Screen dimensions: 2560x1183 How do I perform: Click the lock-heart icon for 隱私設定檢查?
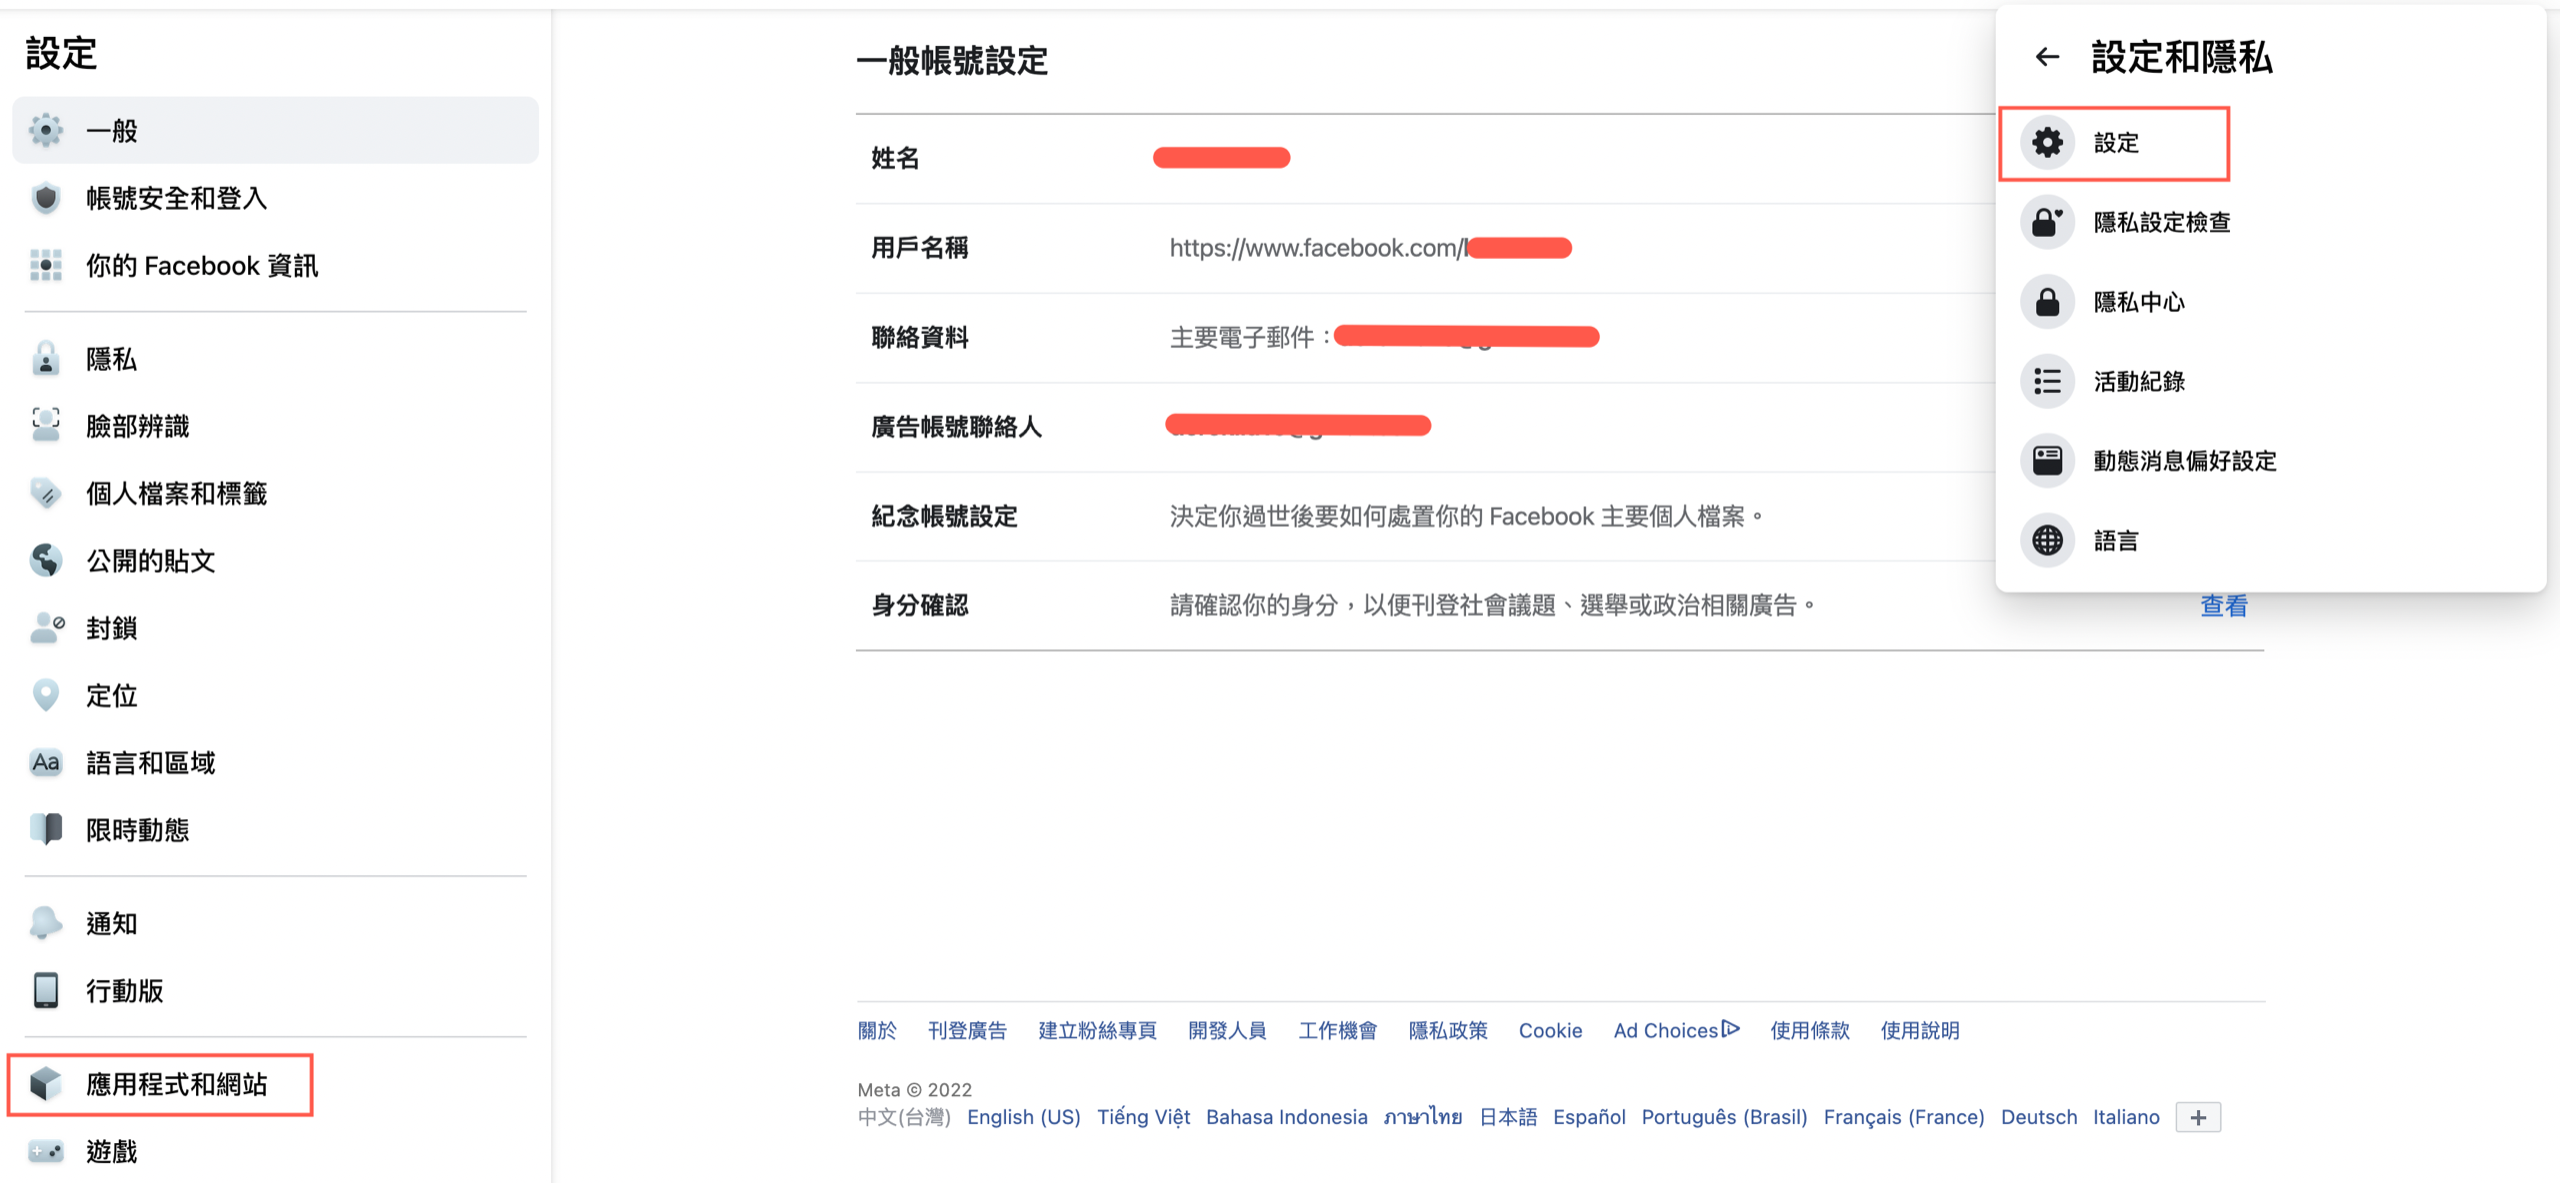2047,222
